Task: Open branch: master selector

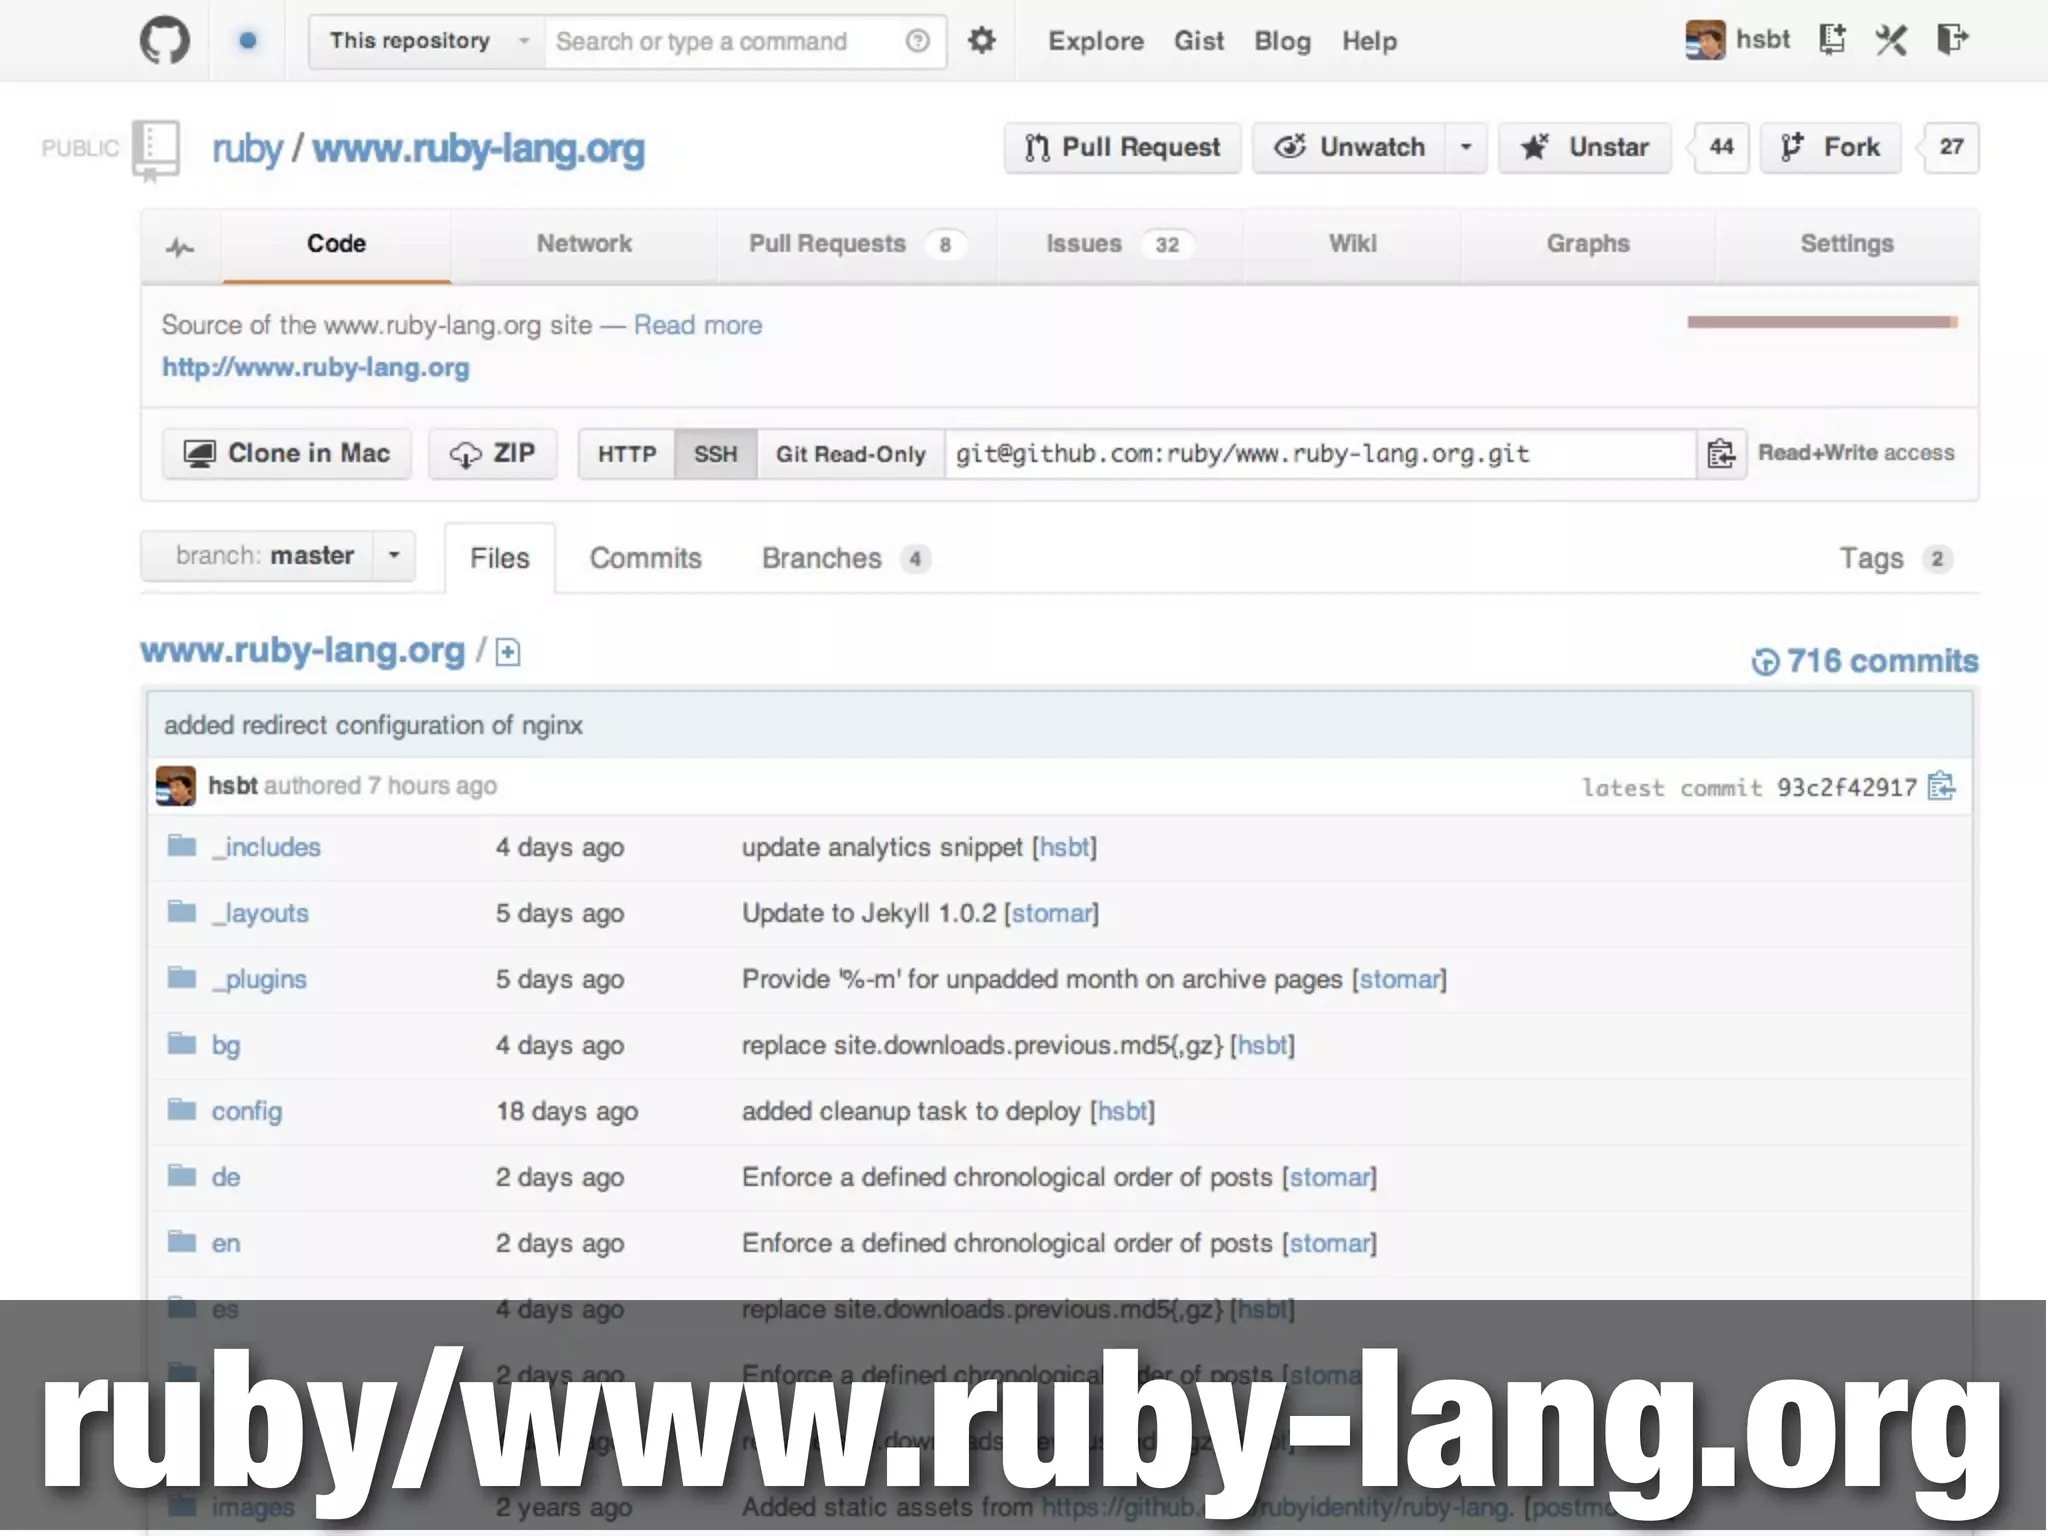Action: pos(277,555)
